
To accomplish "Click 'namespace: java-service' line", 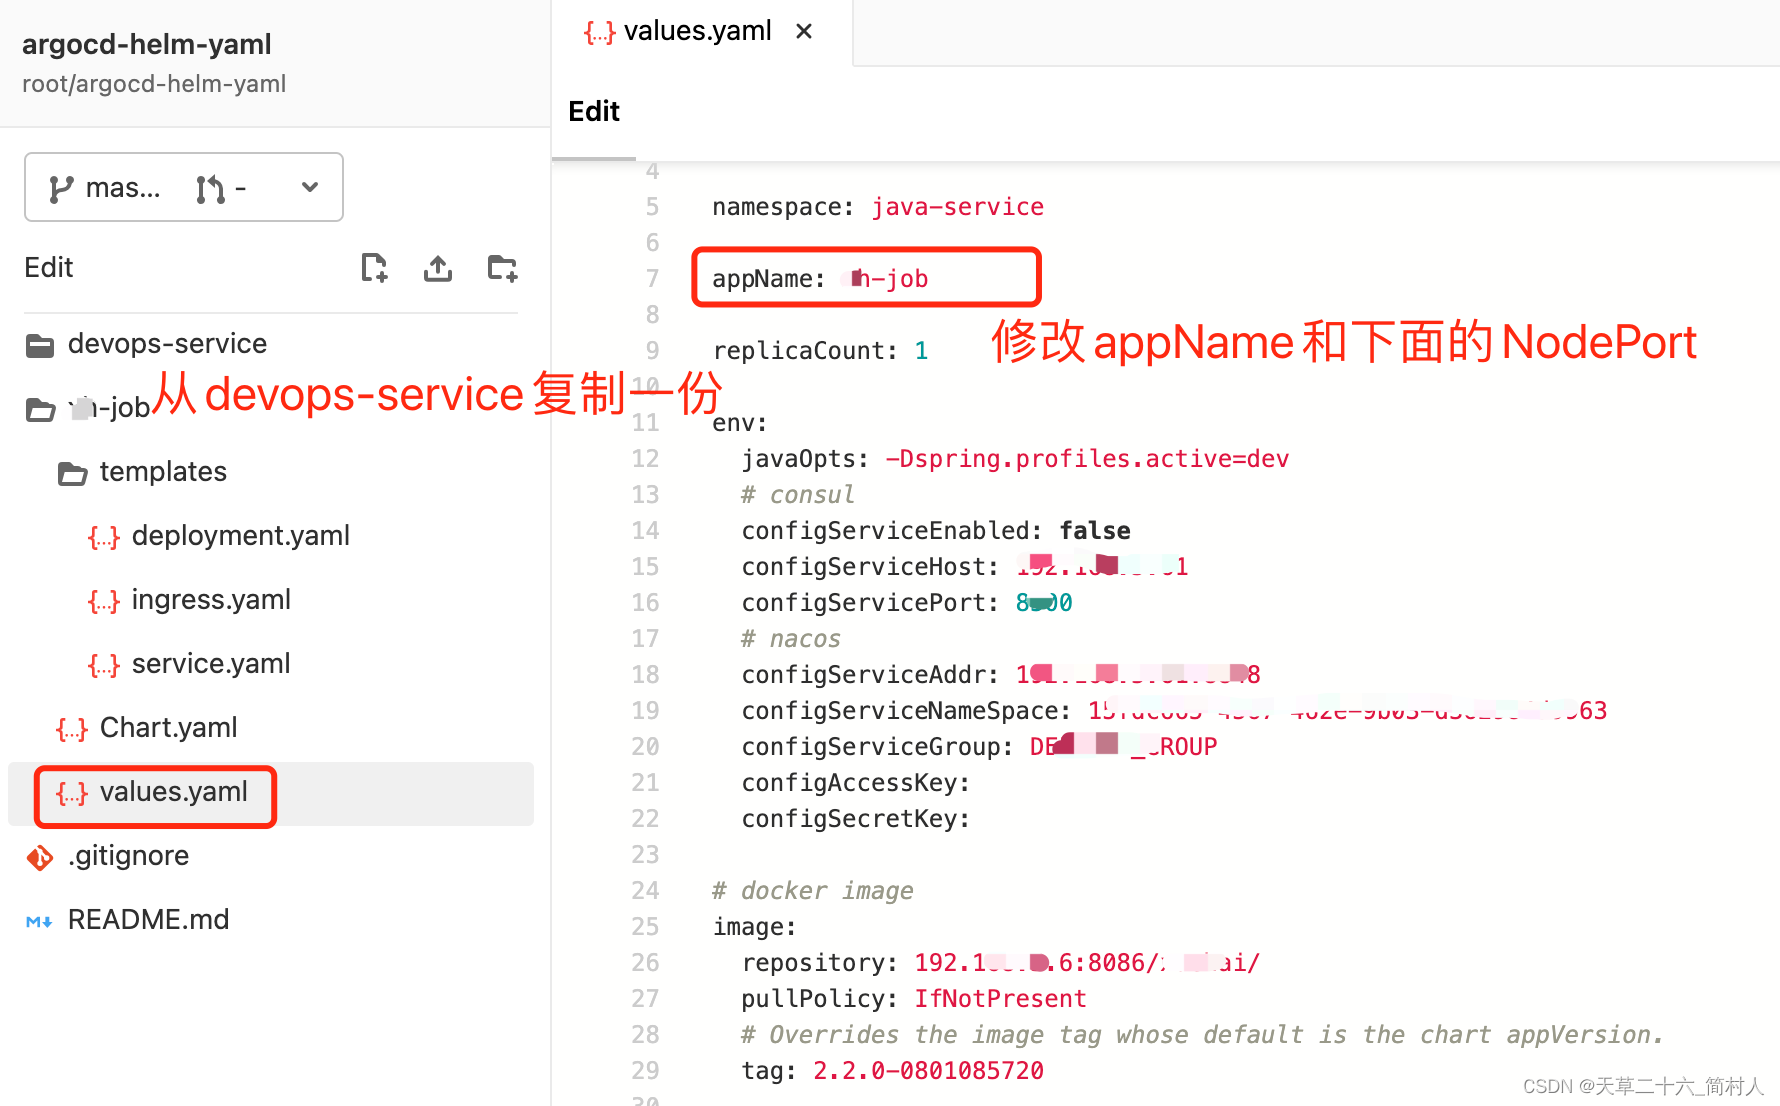I will (x=878, y=207).
